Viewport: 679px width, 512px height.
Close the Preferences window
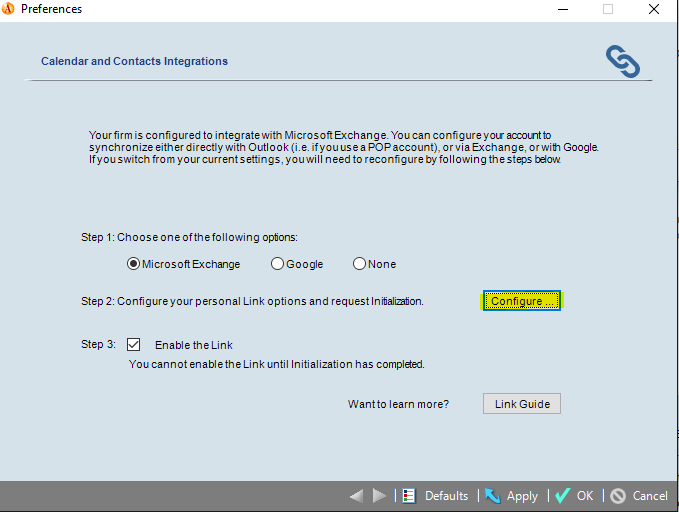(654, 9)
